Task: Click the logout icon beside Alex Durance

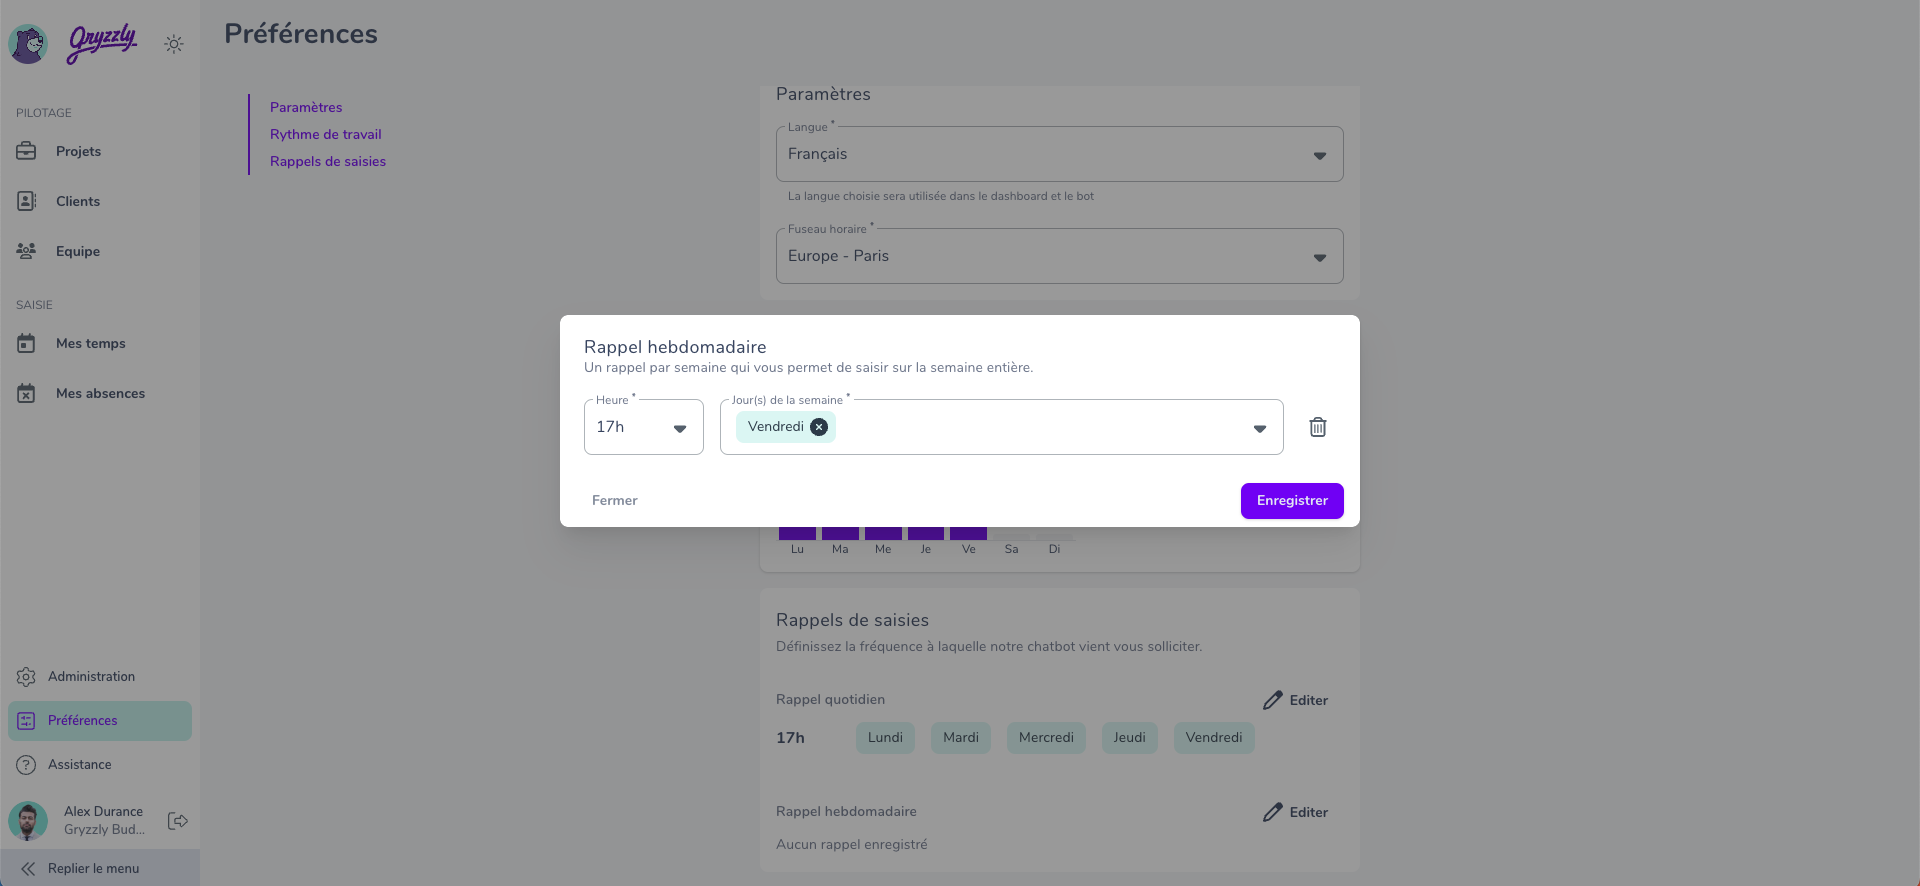Action: (178, 821)
